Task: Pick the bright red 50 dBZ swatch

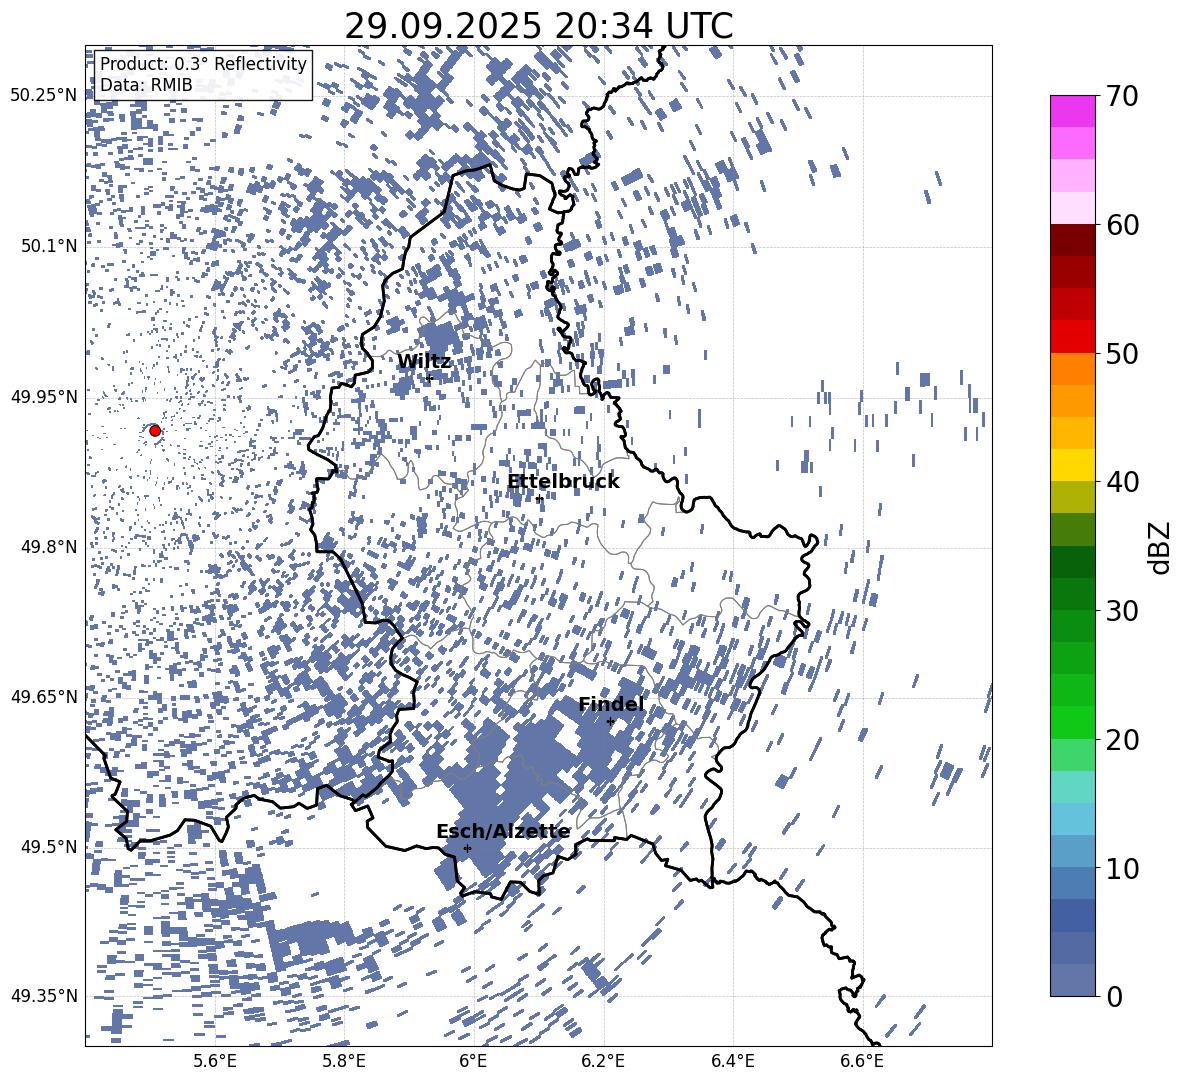Action: (1073, 337)
